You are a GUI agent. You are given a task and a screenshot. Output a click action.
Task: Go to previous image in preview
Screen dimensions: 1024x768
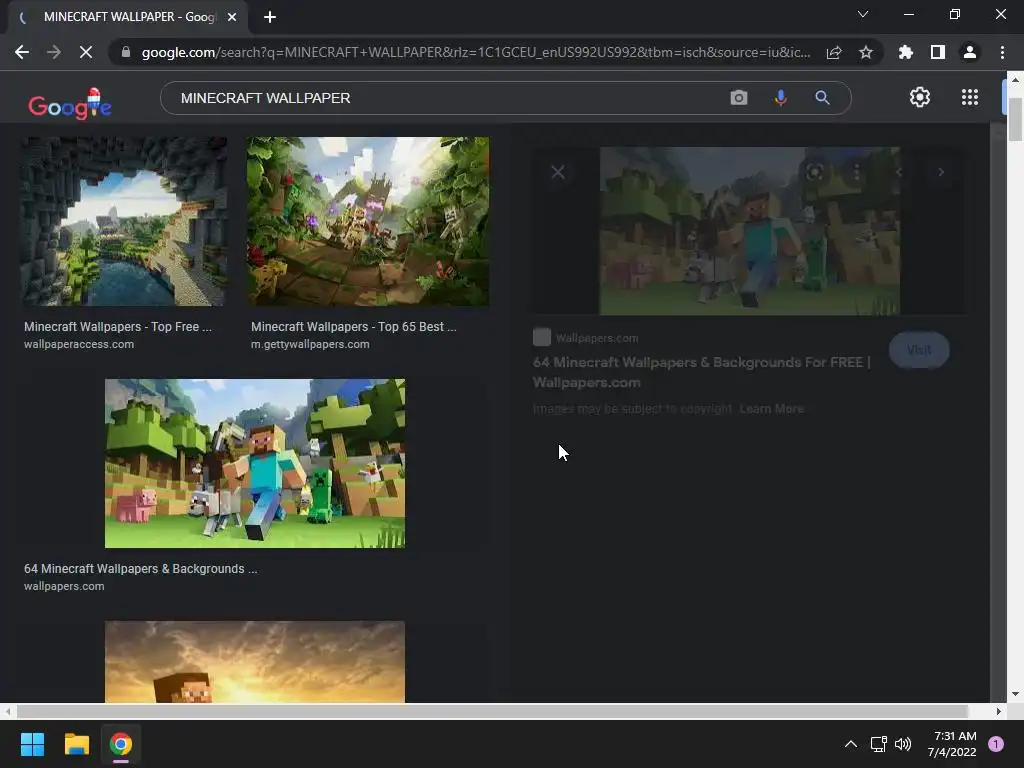(x=899, y=172)
